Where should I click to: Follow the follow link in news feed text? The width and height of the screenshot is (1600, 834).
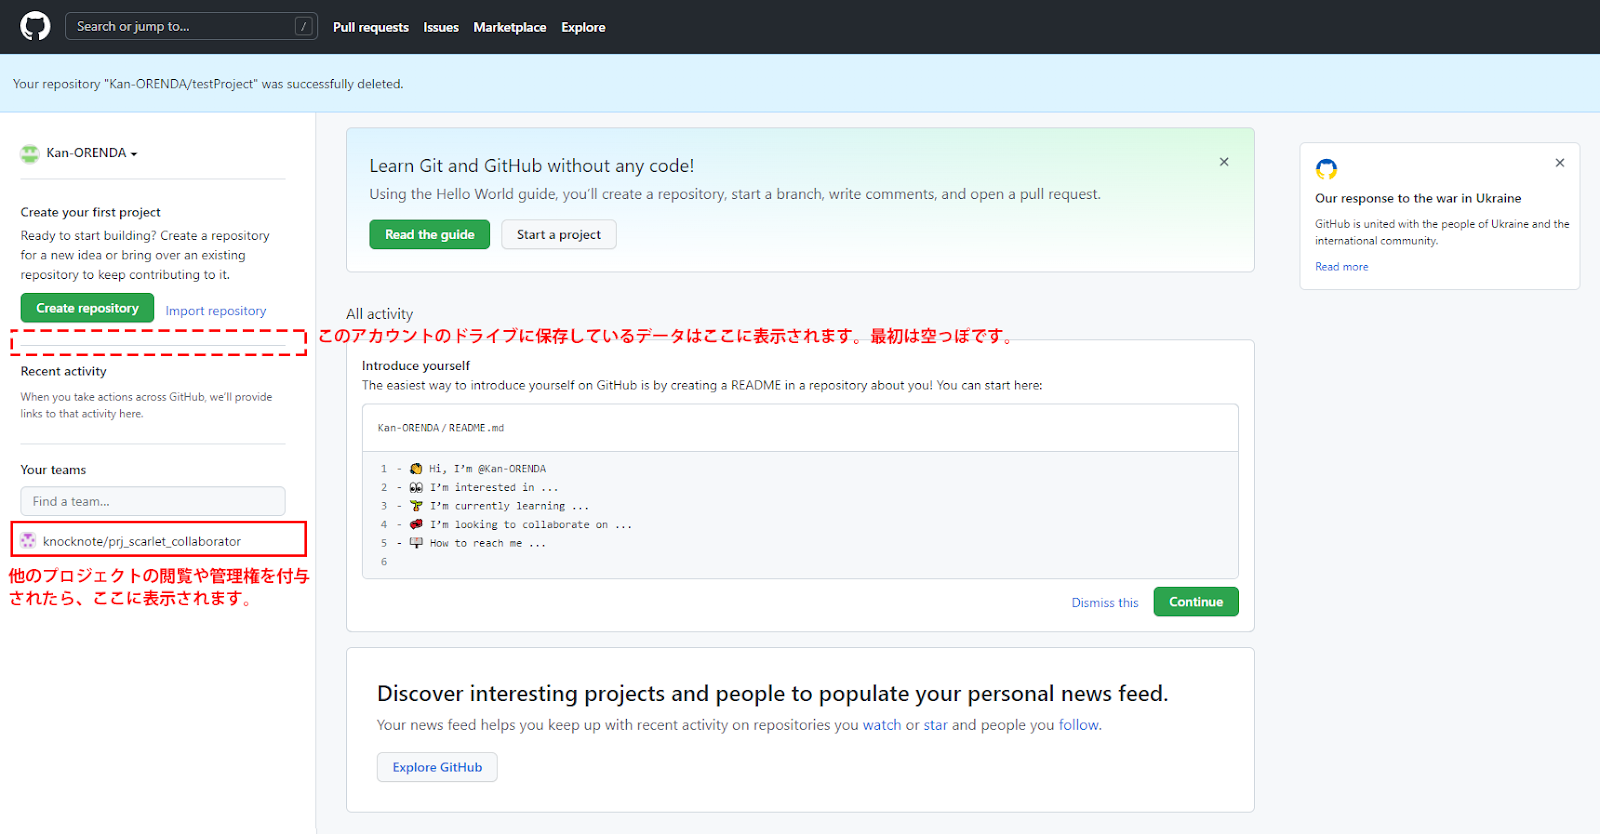click(x=1079, y=725)
